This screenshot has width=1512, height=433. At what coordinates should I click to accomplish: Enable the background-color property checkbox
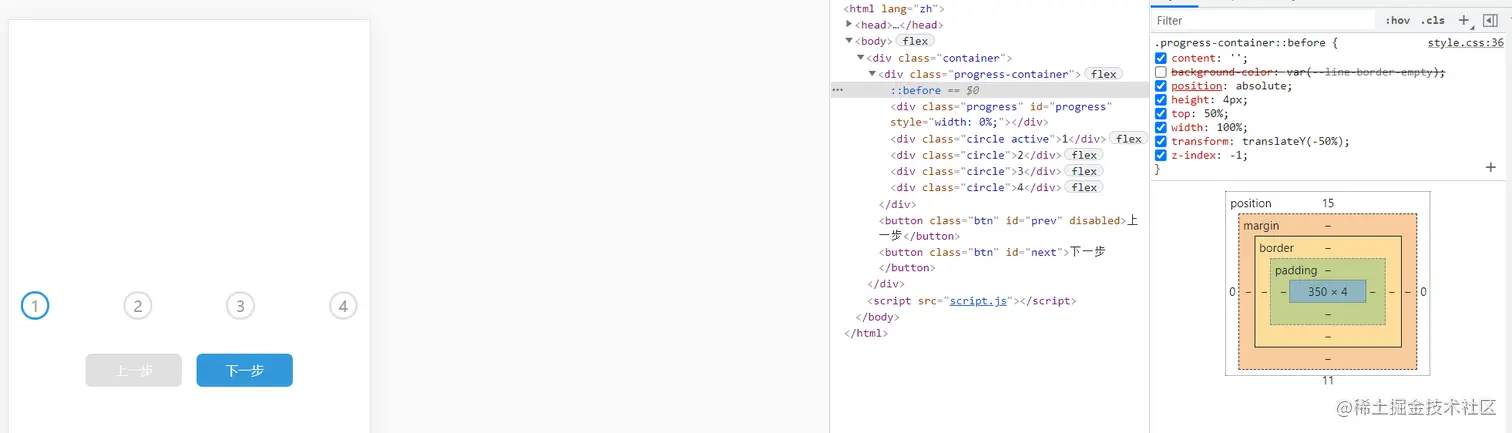click(x=1161, y=72)
